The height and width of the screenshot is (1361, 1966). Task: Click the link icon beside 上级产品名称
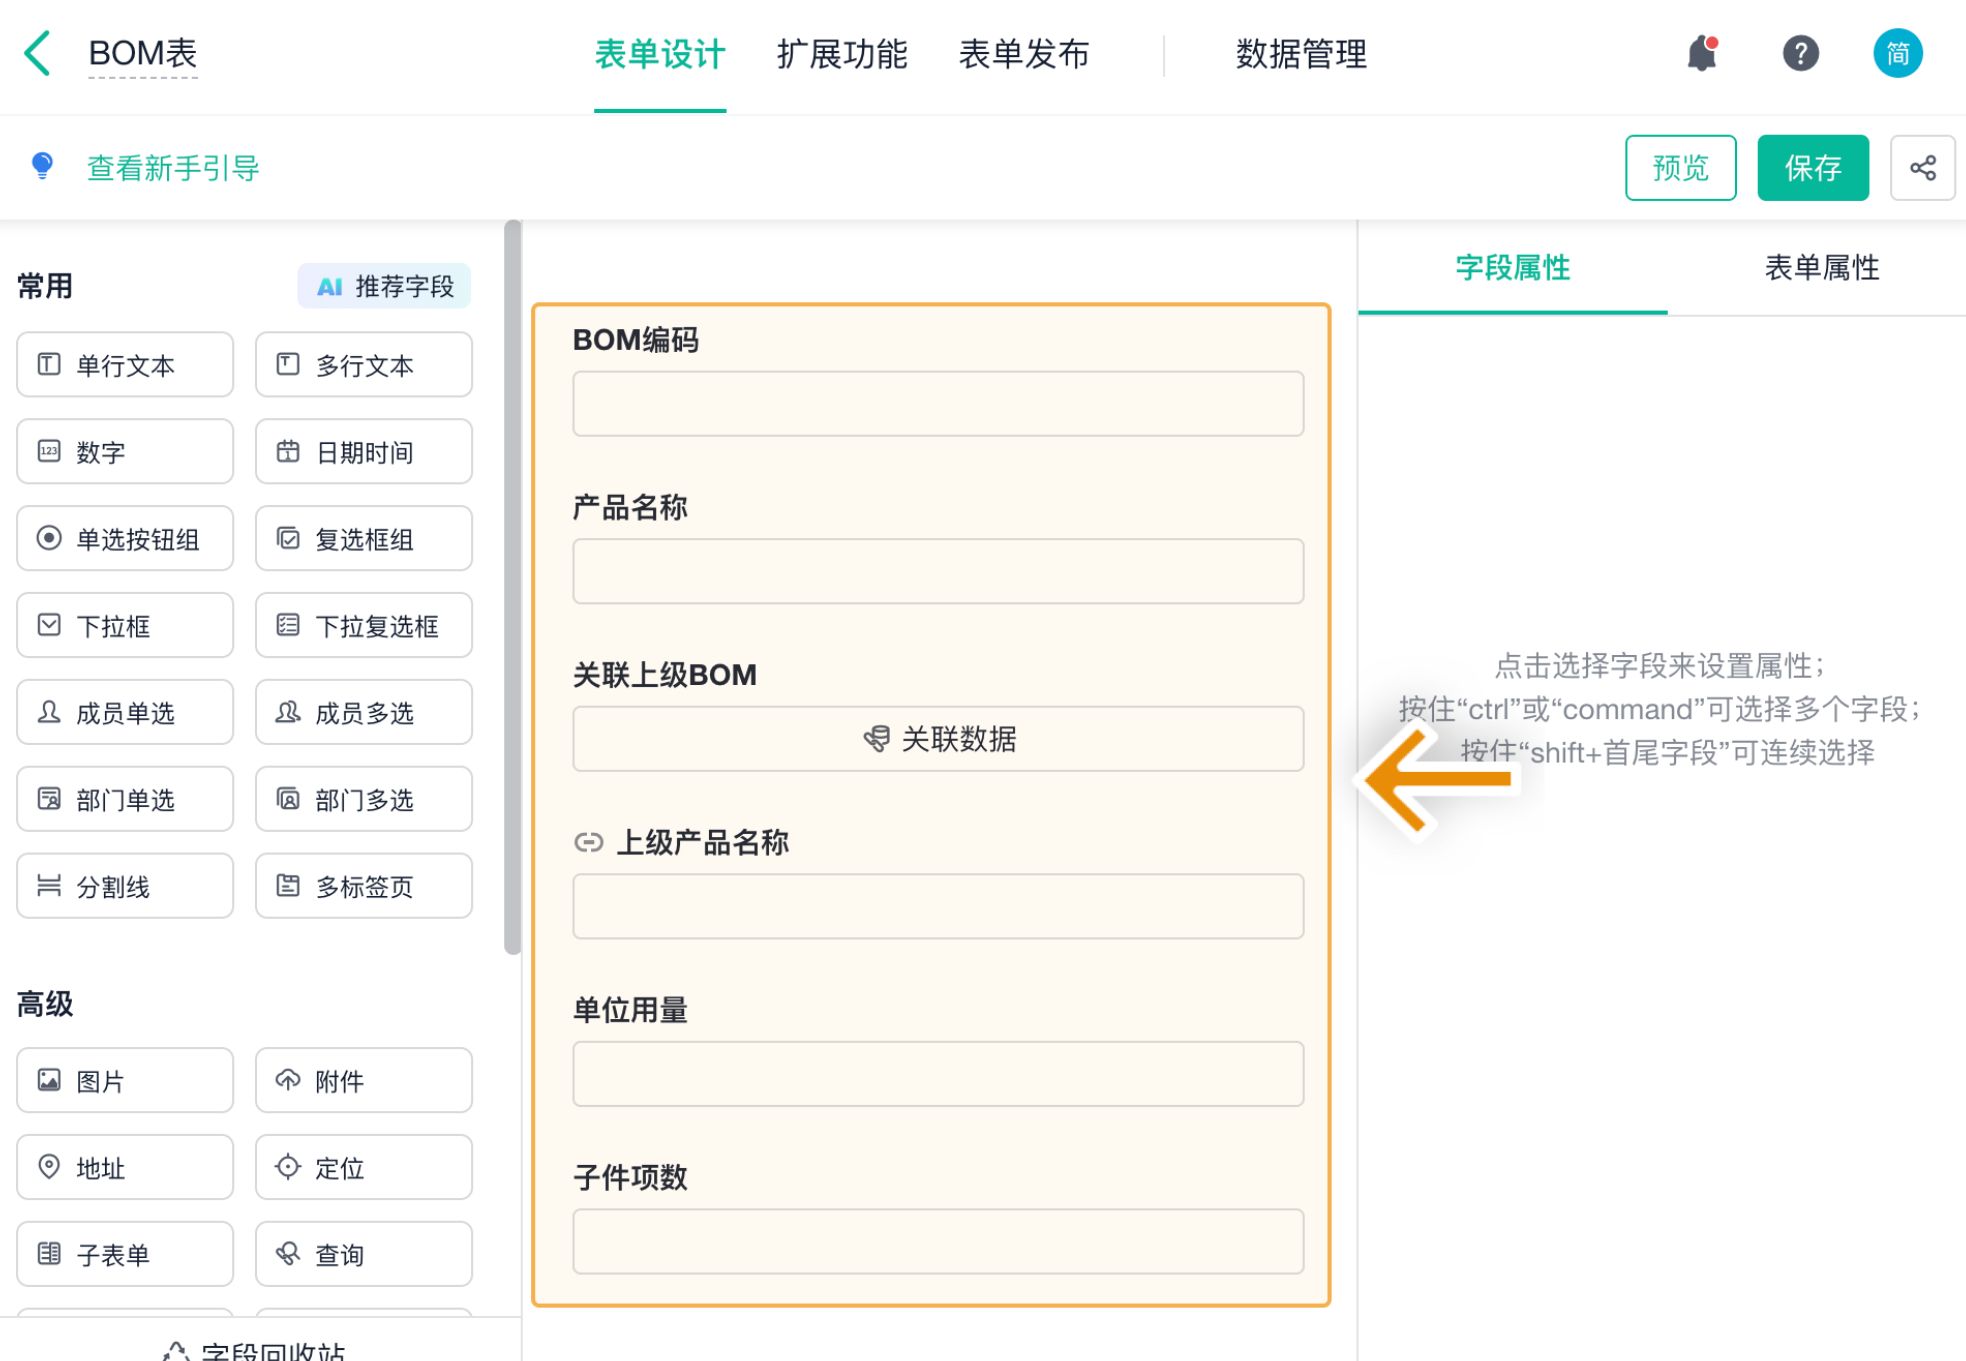[x=588, y=842]
